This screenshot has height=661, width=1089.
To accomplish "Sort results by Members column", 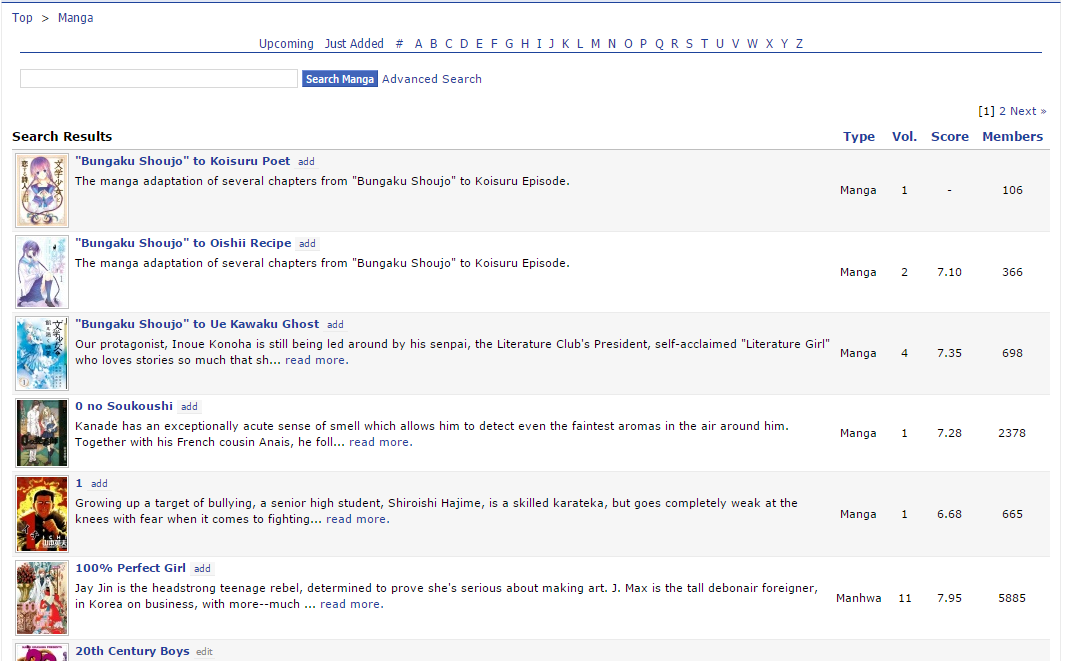I will pyautogui.click(x=1012, y=137).
